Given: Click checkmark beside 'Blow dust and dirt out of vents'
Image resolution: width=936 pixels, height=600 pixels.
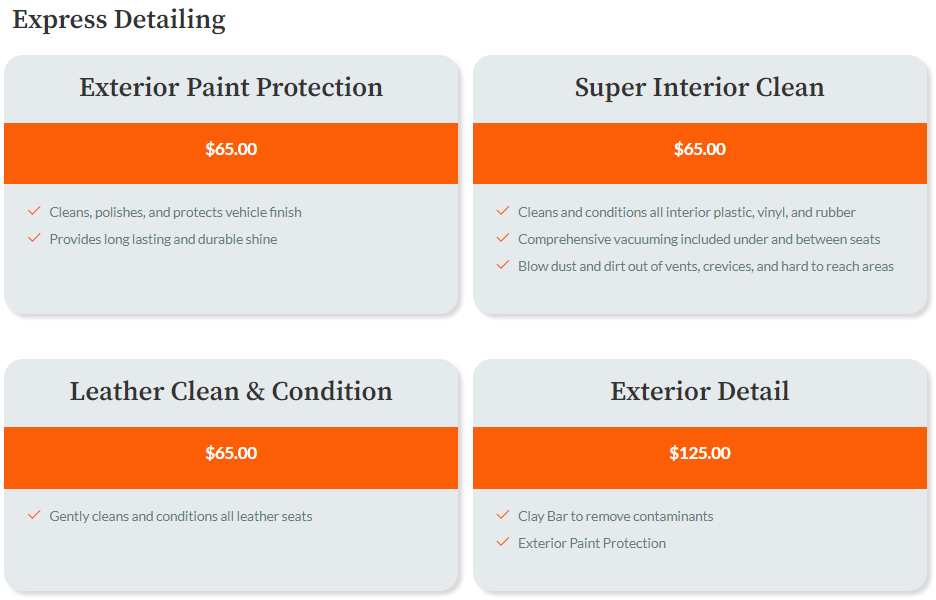Looking at the screenshot, I should pyautogui.click(x=503, y=265).
